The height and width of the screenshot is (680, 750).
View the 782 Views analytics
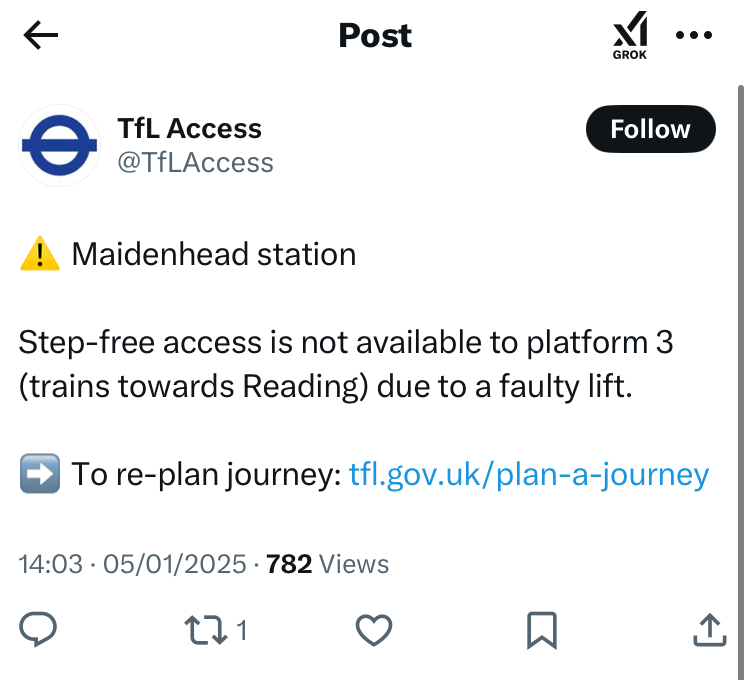click(x=327, y=564)
